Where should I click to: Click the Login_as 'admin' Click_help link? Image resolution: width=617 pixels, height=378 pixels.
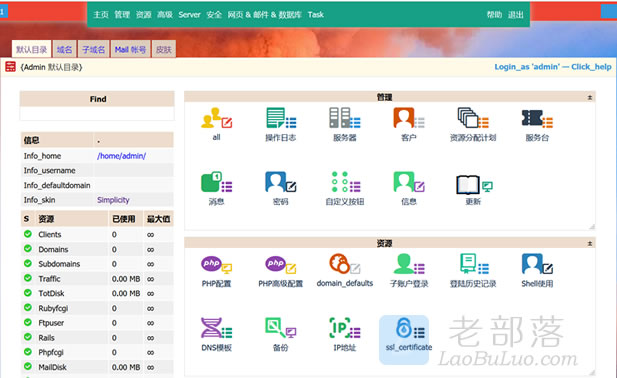553,66
